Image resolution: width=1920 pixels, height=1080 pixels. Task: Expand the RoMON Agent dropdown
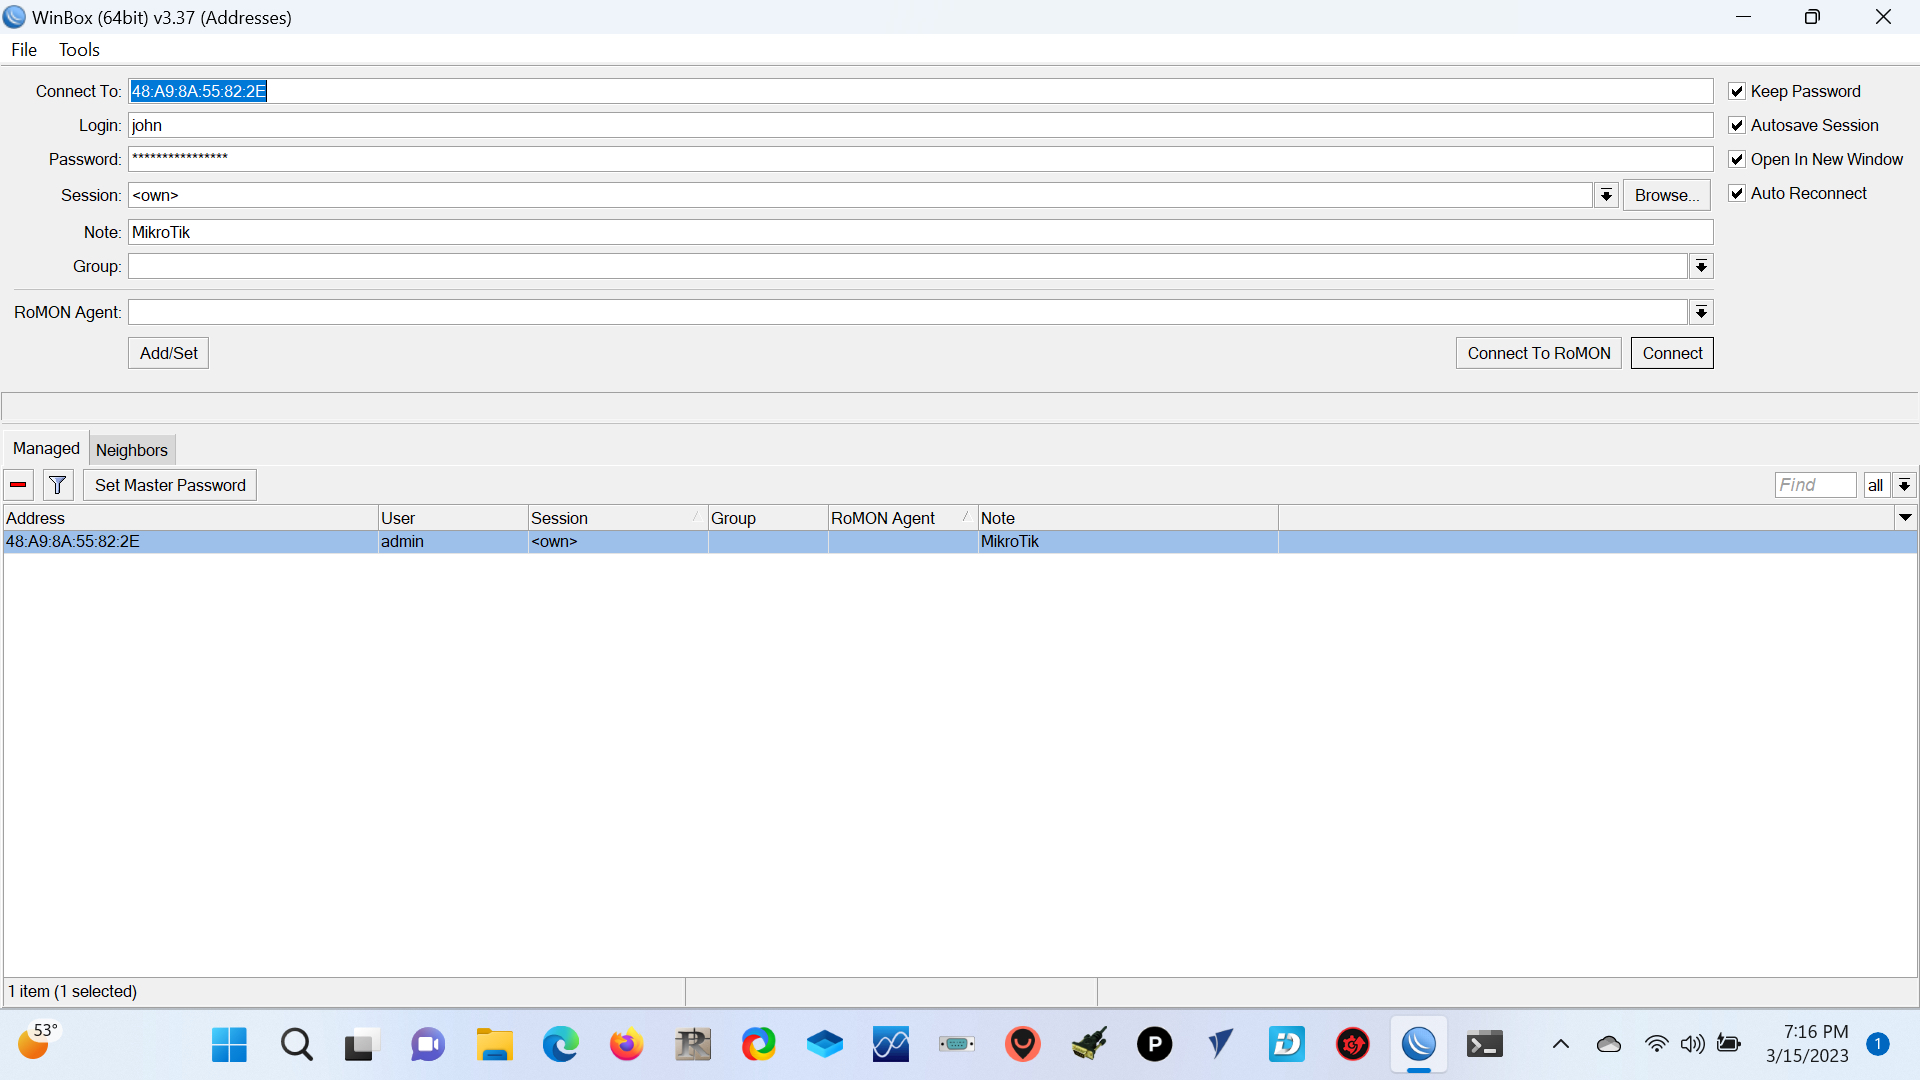[1701, 312]
